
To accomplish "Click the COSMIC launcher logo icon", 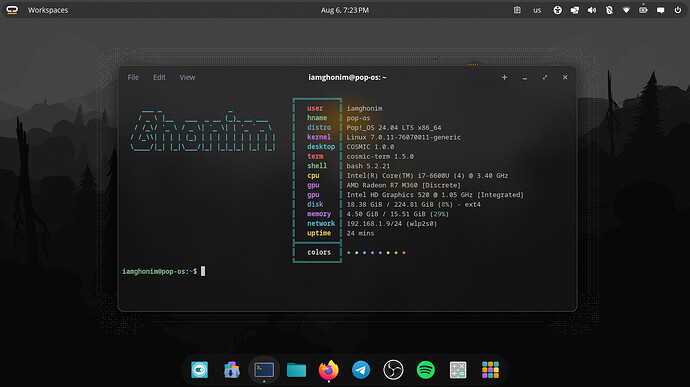I will [x=12, y=10].
